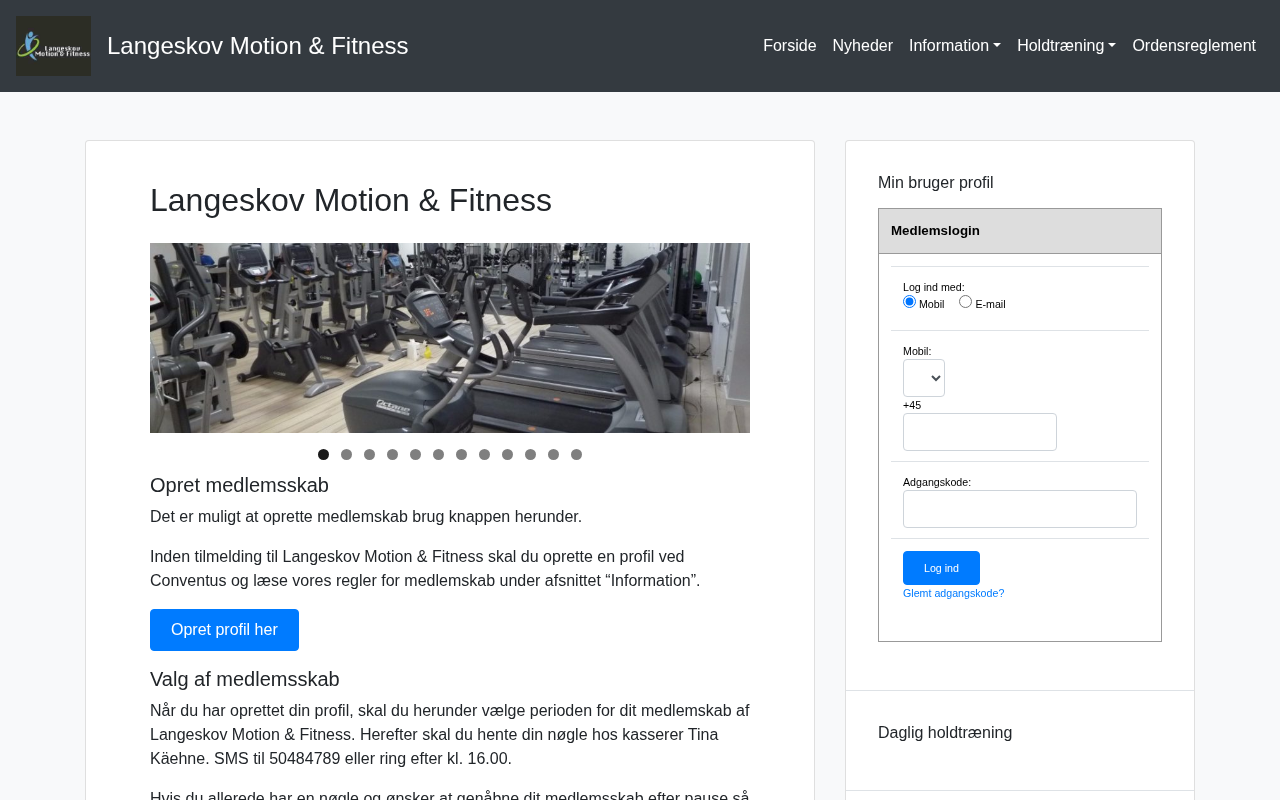Jump to the last carousel slide dot

pos(576,455)
